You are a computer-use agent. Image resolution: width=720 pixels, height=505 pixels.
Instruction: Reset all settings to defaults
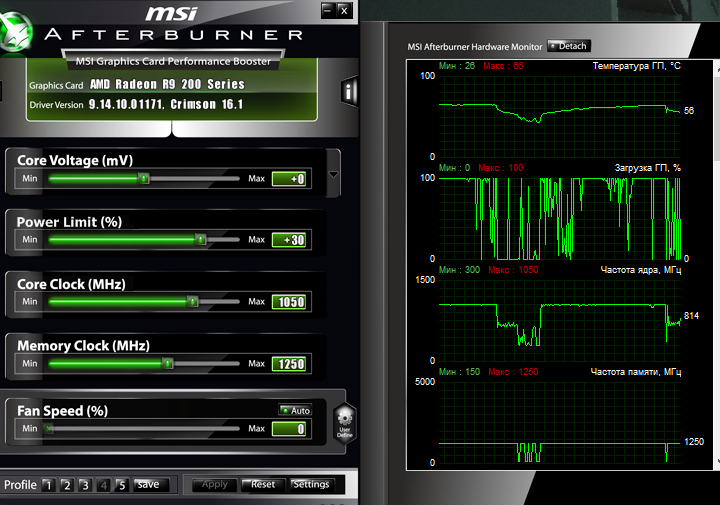(263, 485)
